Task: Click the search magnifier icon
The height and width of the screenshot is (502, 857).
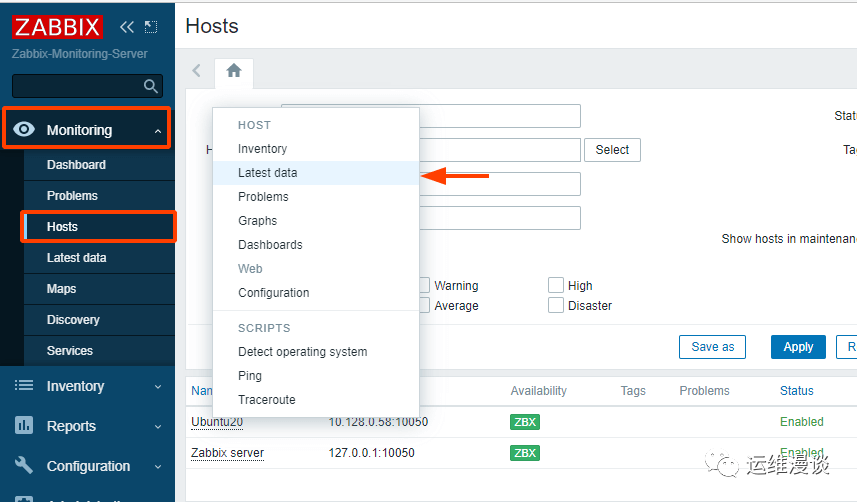Action: coord(150,86)
